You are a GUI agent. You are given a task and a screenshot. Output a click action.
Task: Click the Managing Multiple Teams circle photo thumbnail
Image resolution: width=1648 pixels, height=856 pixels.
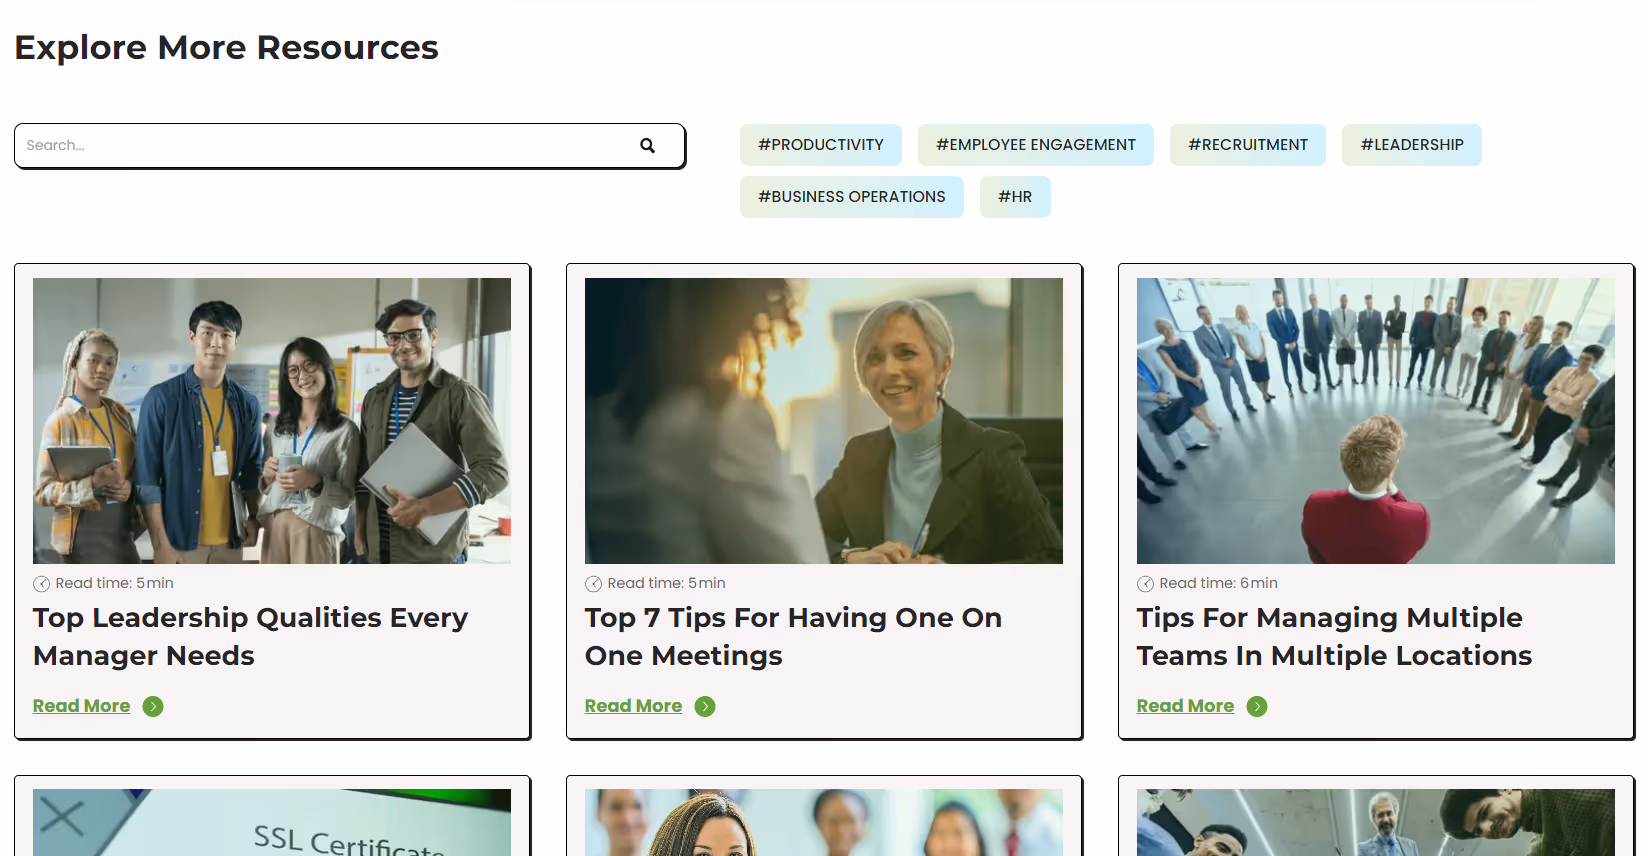[1376, 421]
